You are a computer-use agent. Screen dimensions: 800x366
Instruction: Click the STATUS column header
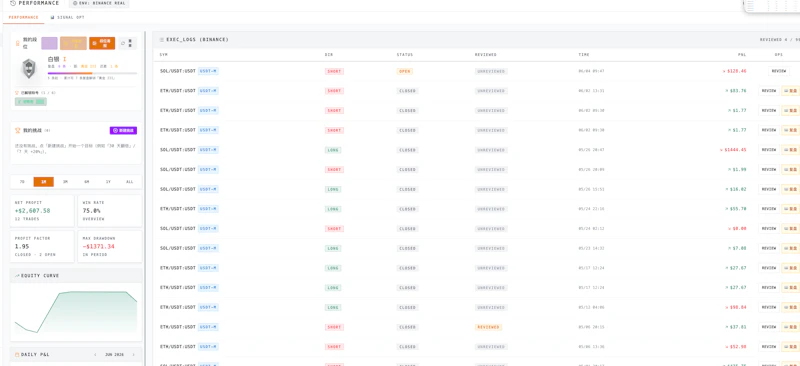click(x=405, y=55)
